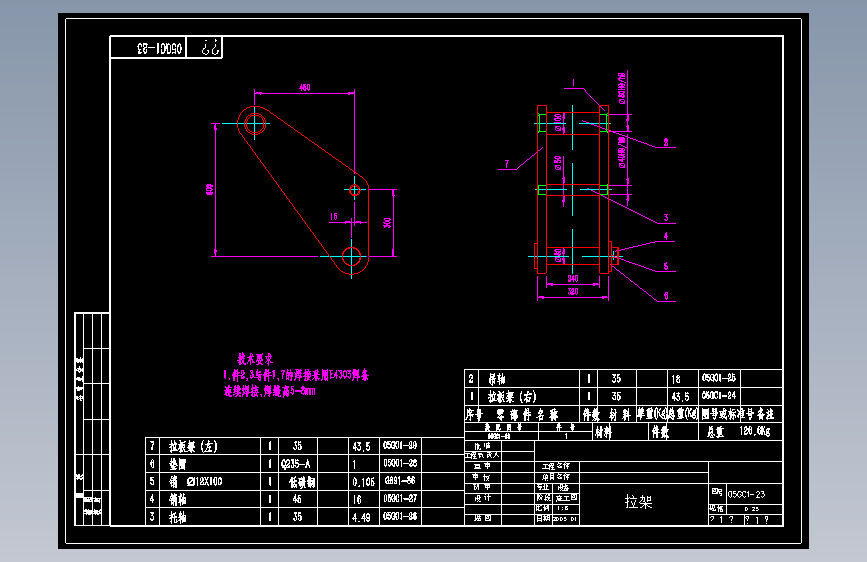Select diameter label "Ø100" on top shaft
Image resolution: width=867 pixels, height=562 pixels.
(x=558, y=123)
